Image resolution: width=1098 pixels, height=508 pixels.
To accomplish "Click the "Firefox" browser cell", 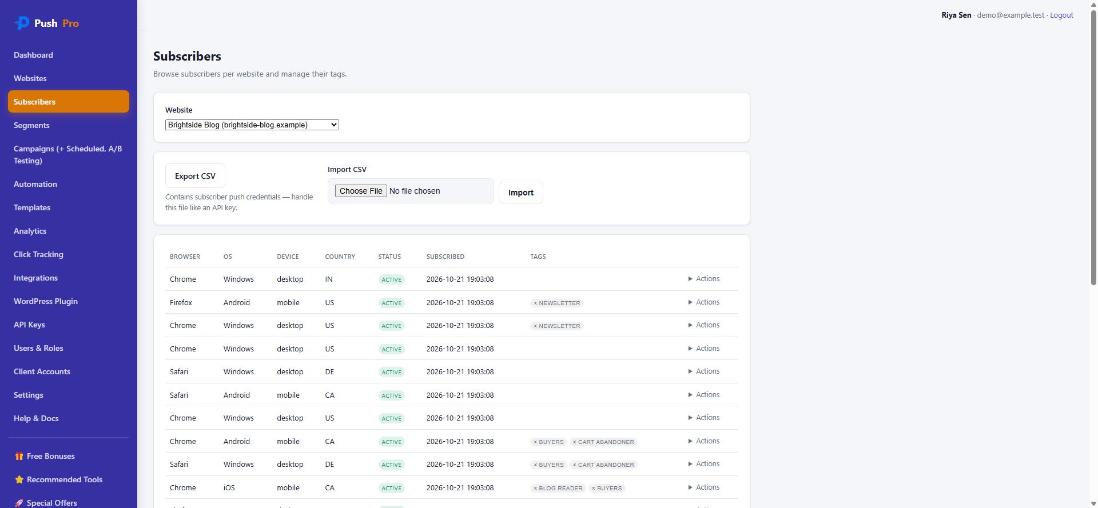I will 181,303.
